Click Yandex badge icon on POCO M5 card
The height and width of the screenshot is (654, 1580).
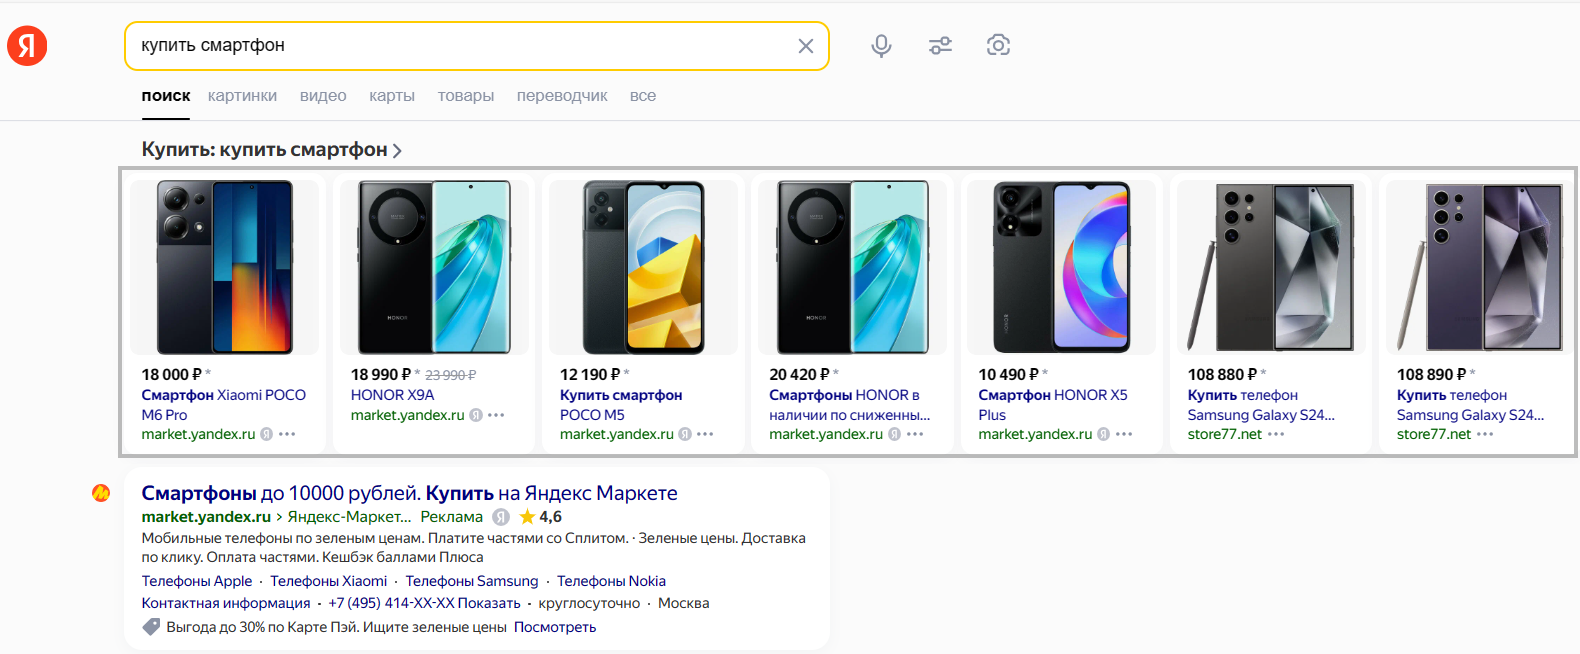[x=684, y=434]
